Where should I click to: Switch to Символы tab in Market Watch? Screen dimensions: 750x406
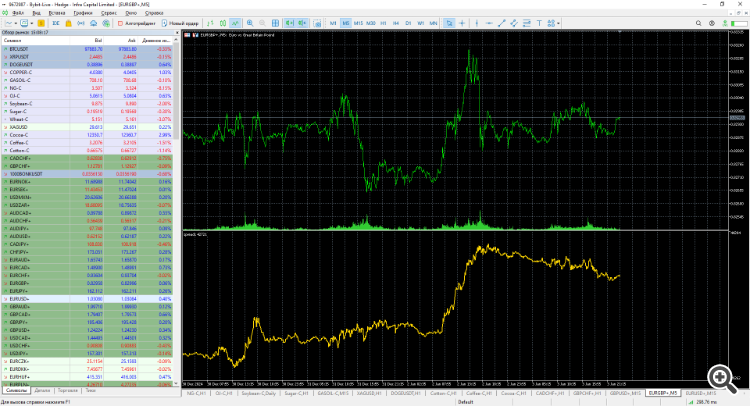16,391
